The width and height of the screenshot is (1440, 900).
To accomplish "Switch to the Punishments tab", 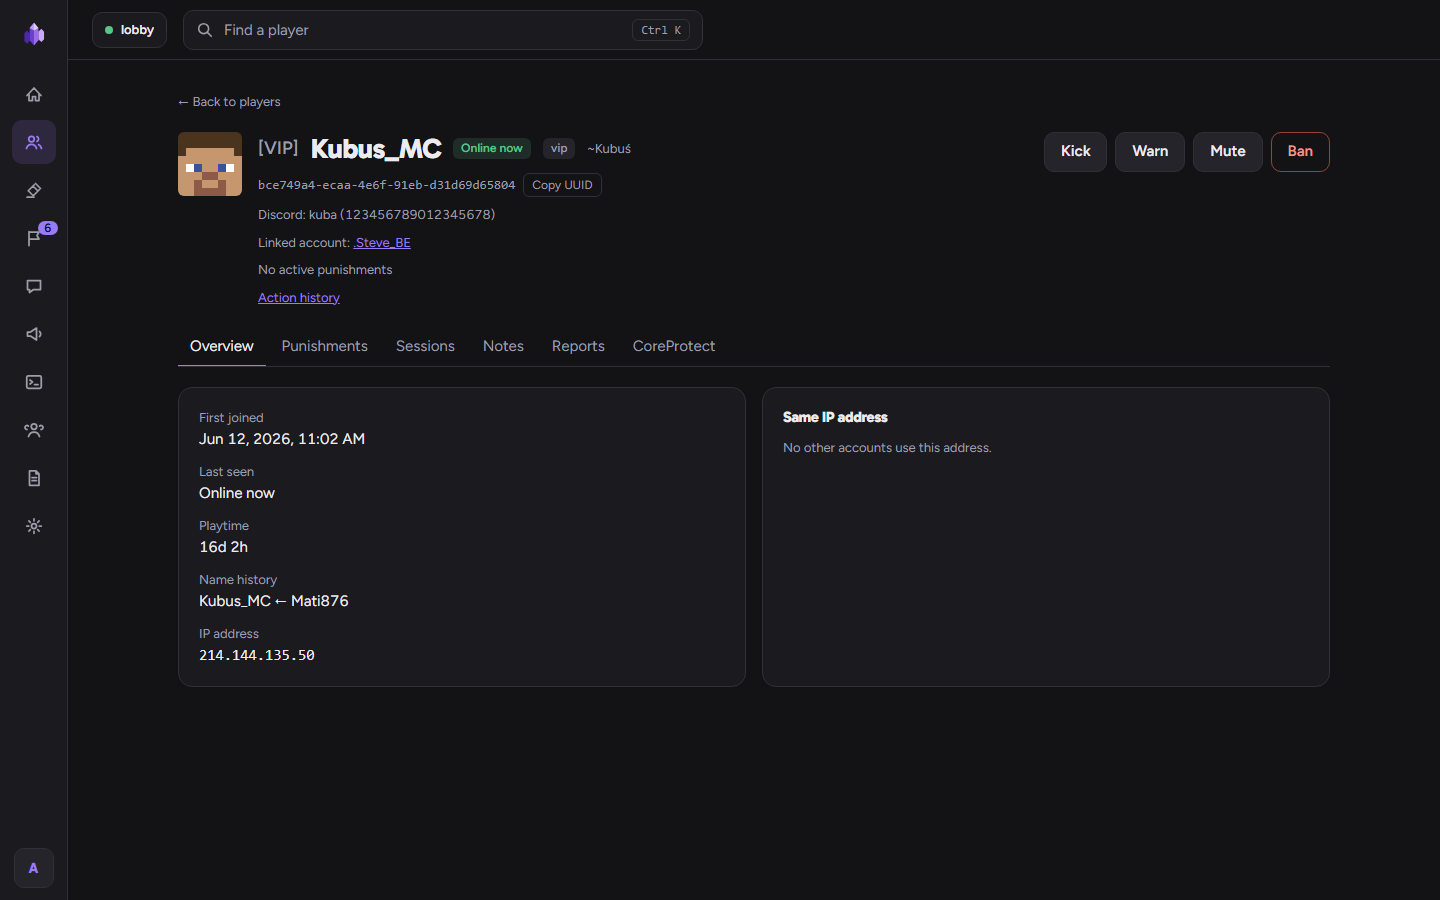I will tap(325, 346).
